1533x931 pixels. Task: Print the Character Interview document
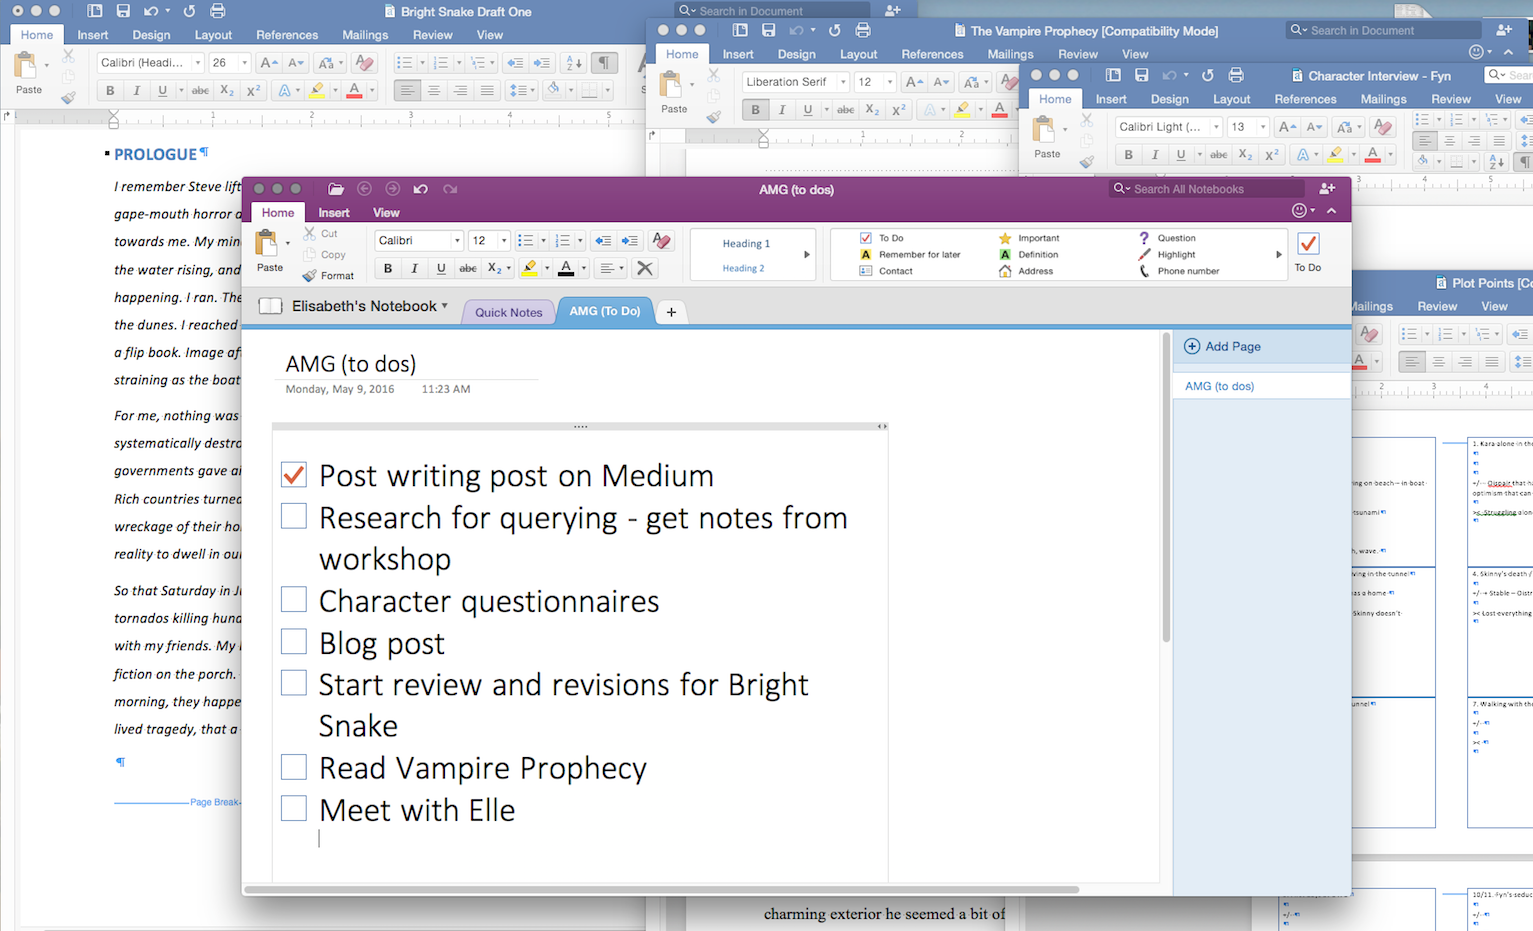pyautogui.click(x=1236, y=75)
